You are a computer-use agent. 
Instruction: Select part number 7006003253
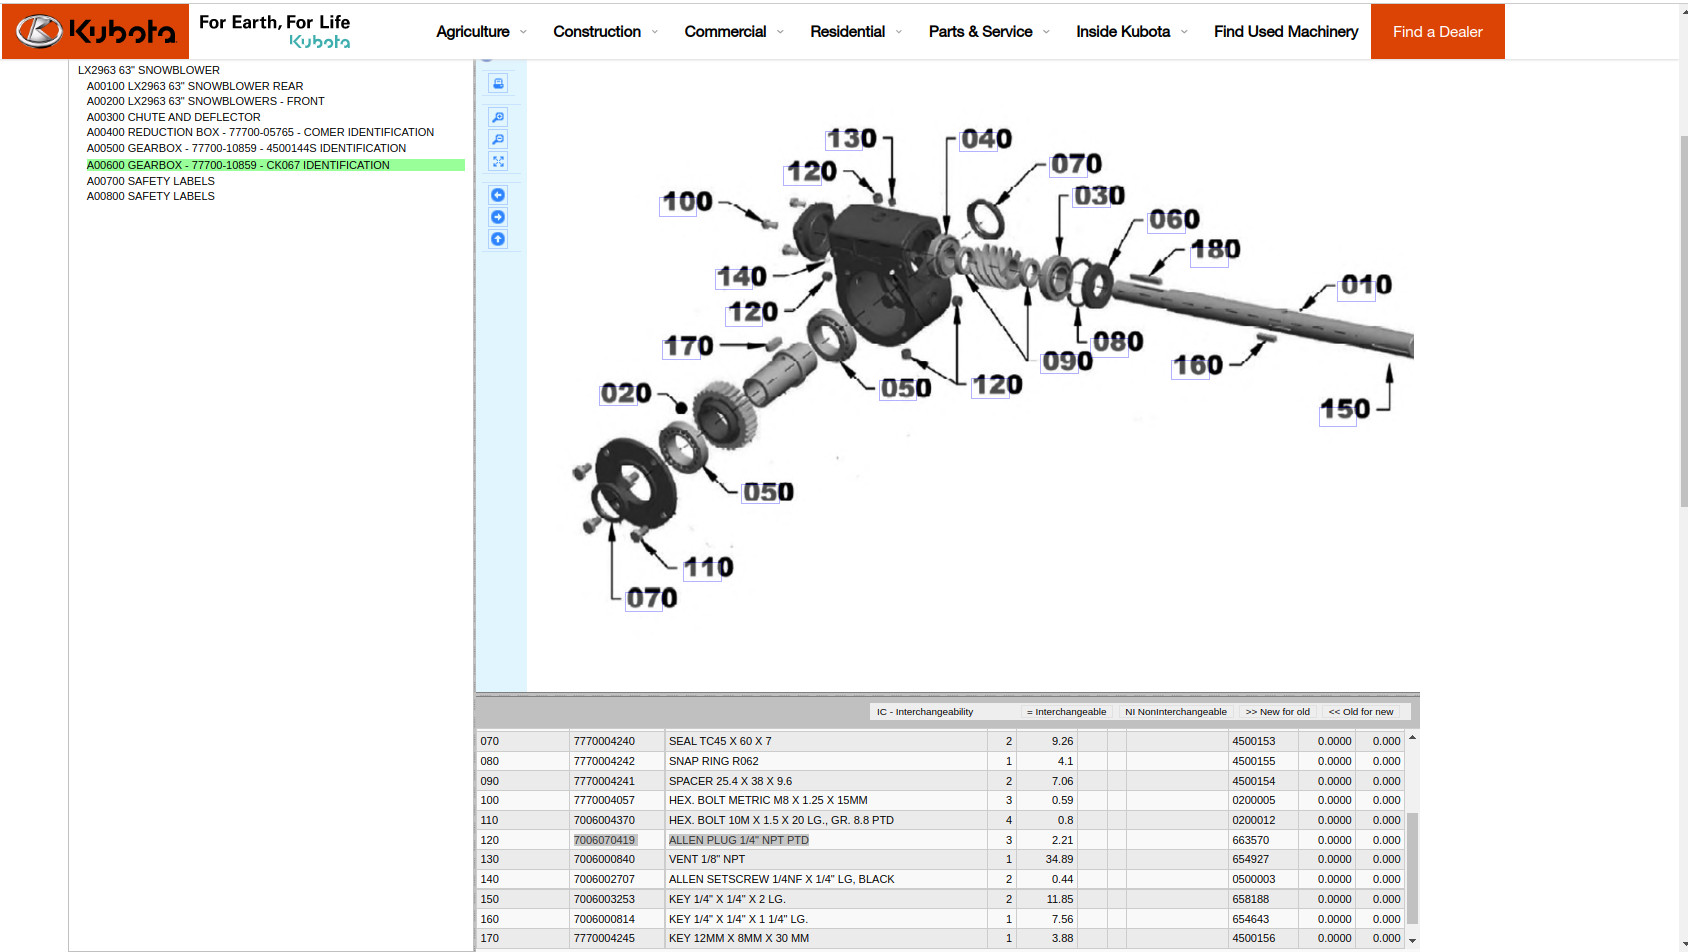pos(604,899)
